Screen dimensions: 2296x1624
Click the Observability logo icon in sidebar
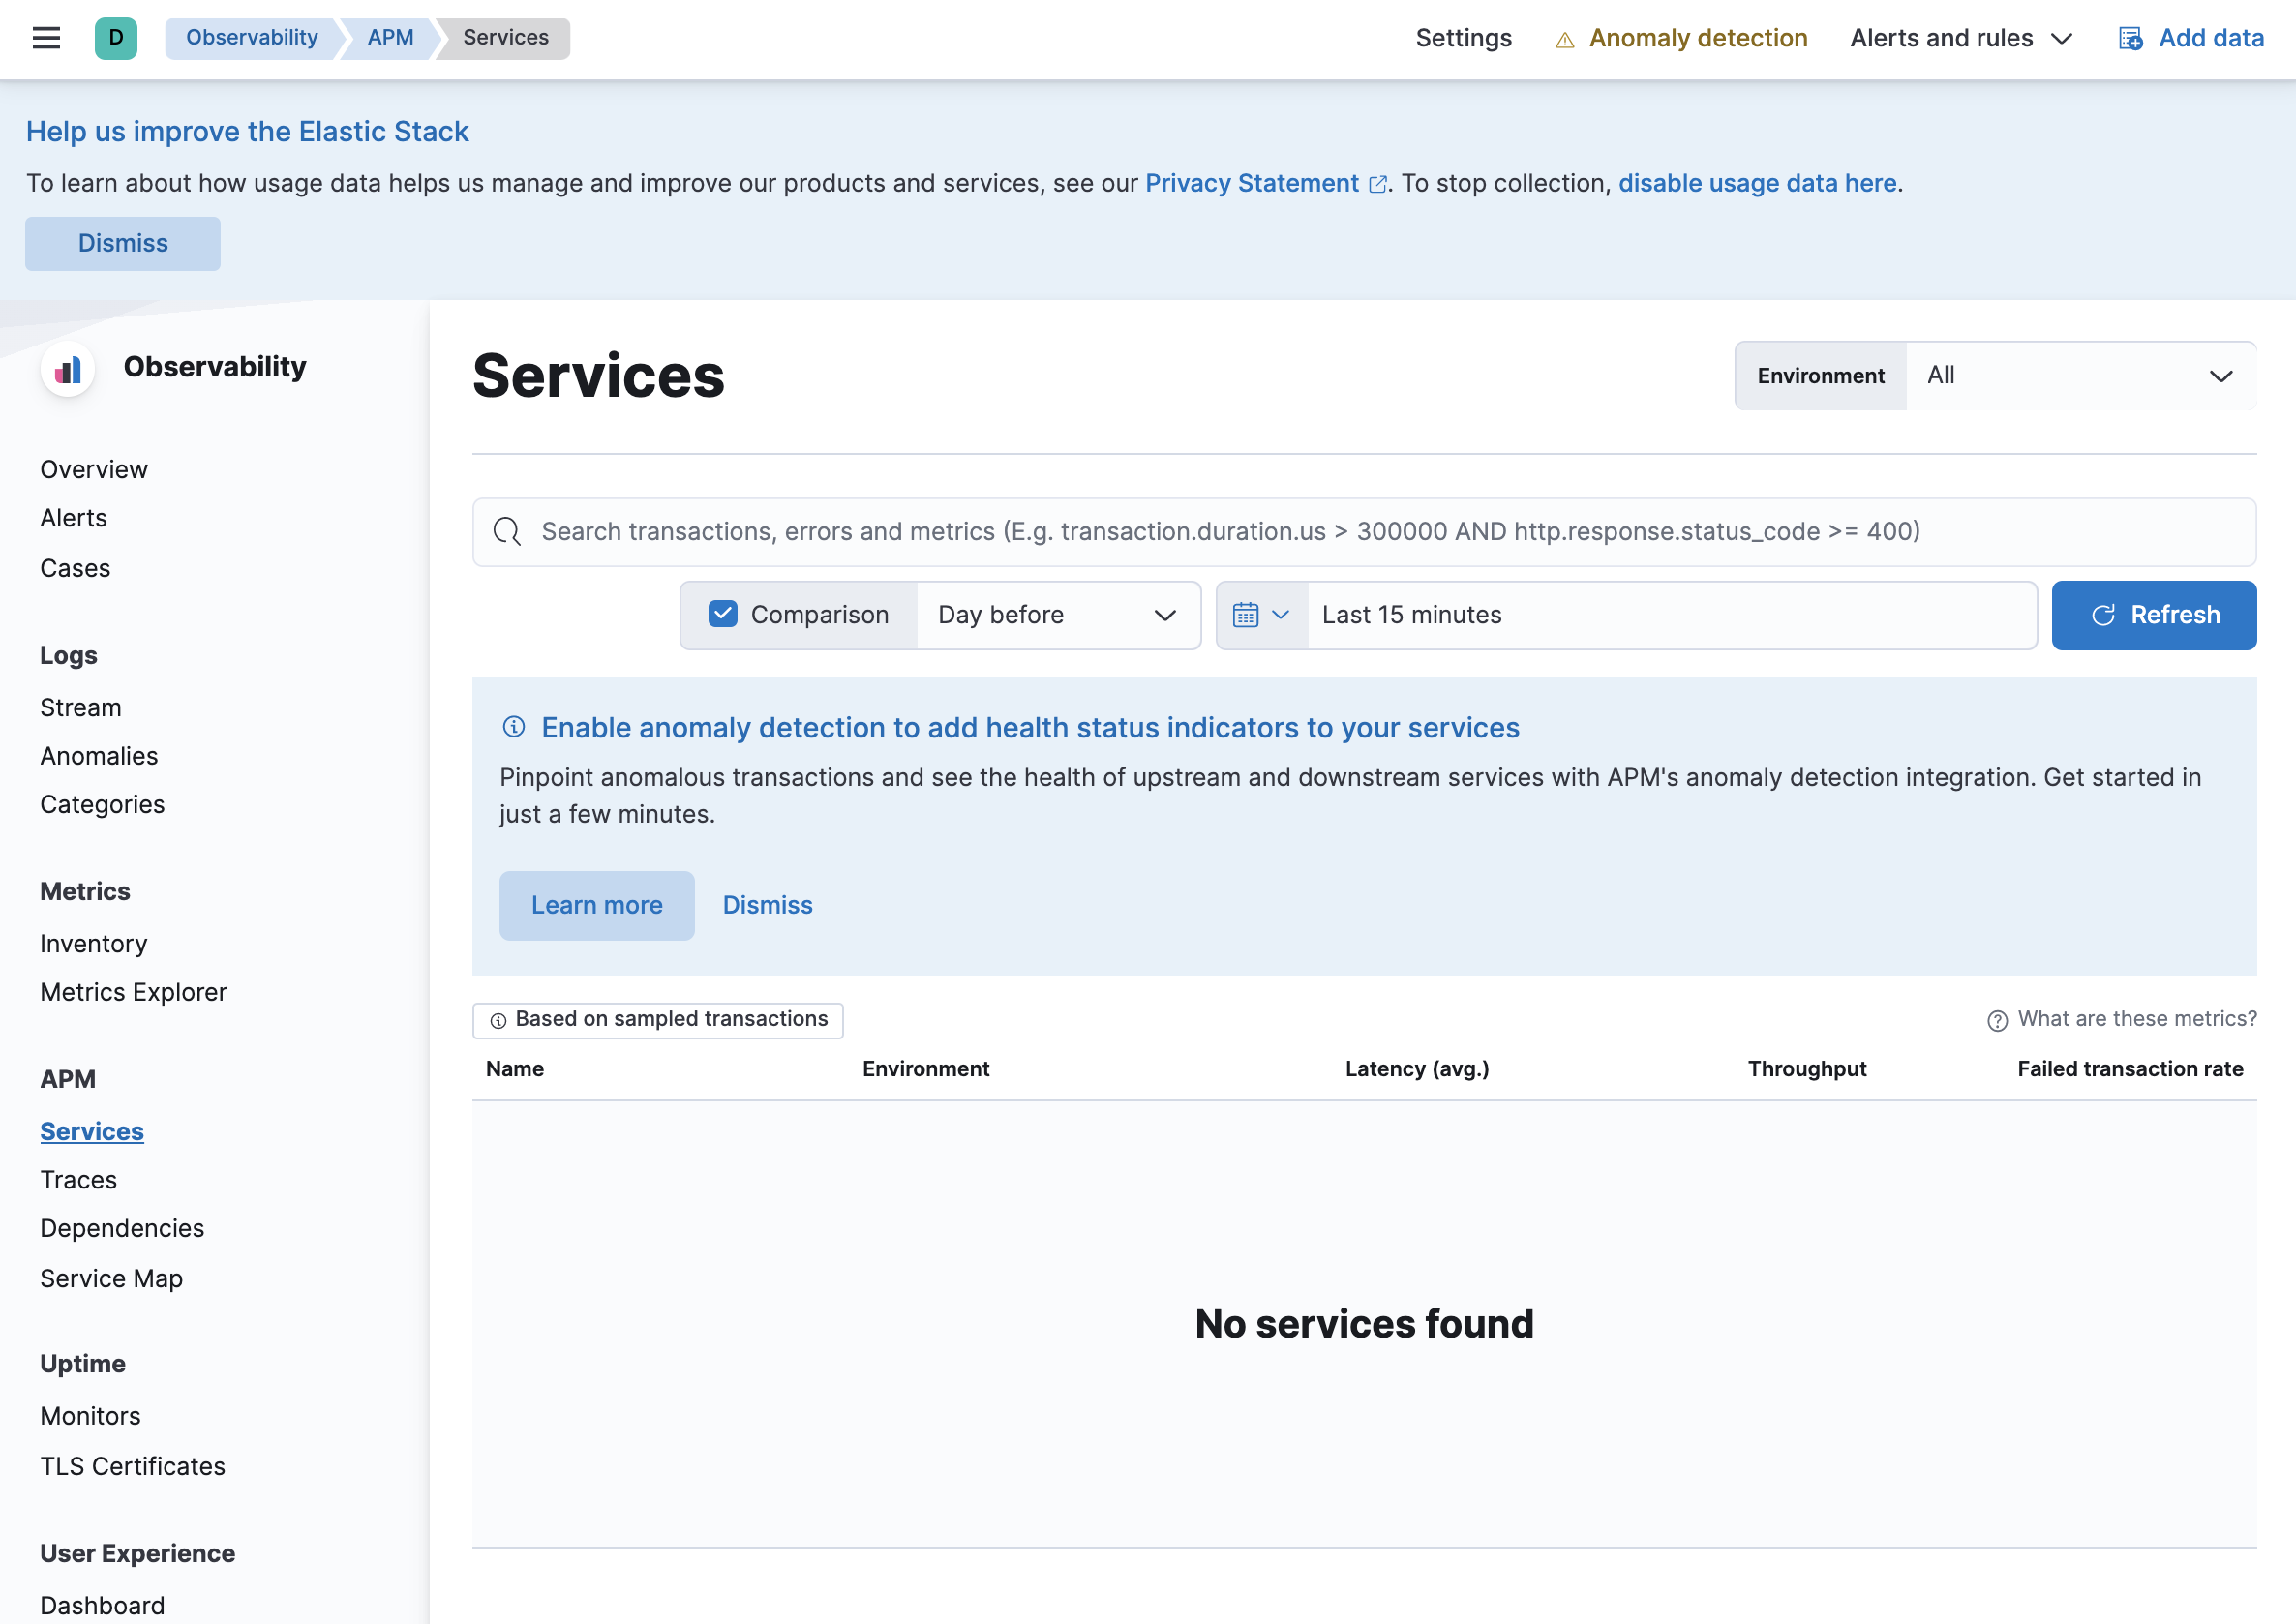point(68,369)
